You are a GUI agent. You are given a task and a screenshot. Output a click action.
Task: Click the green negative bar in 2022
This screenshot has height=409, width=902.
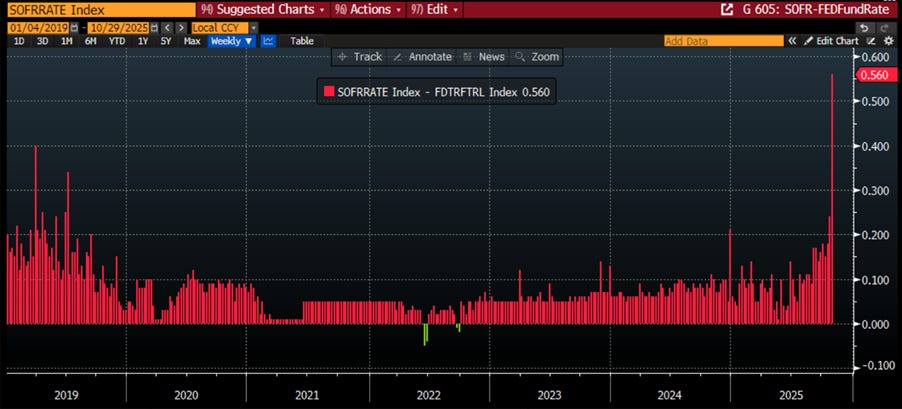pos(425,334)
